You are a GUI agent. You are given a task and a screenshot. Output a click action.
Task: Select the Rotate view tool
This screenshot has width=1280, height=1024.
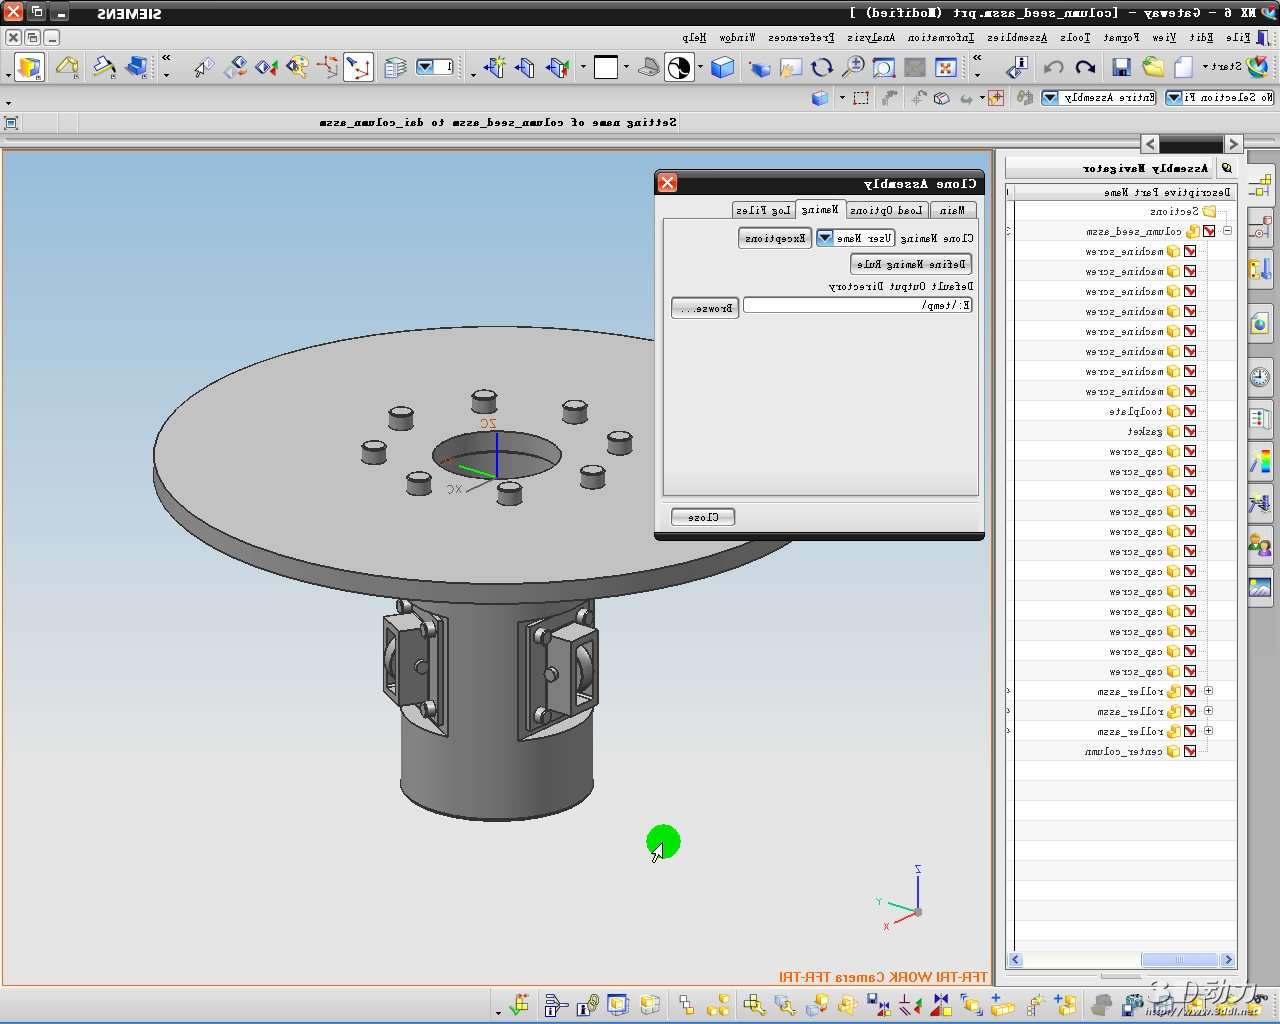point(822,68)
